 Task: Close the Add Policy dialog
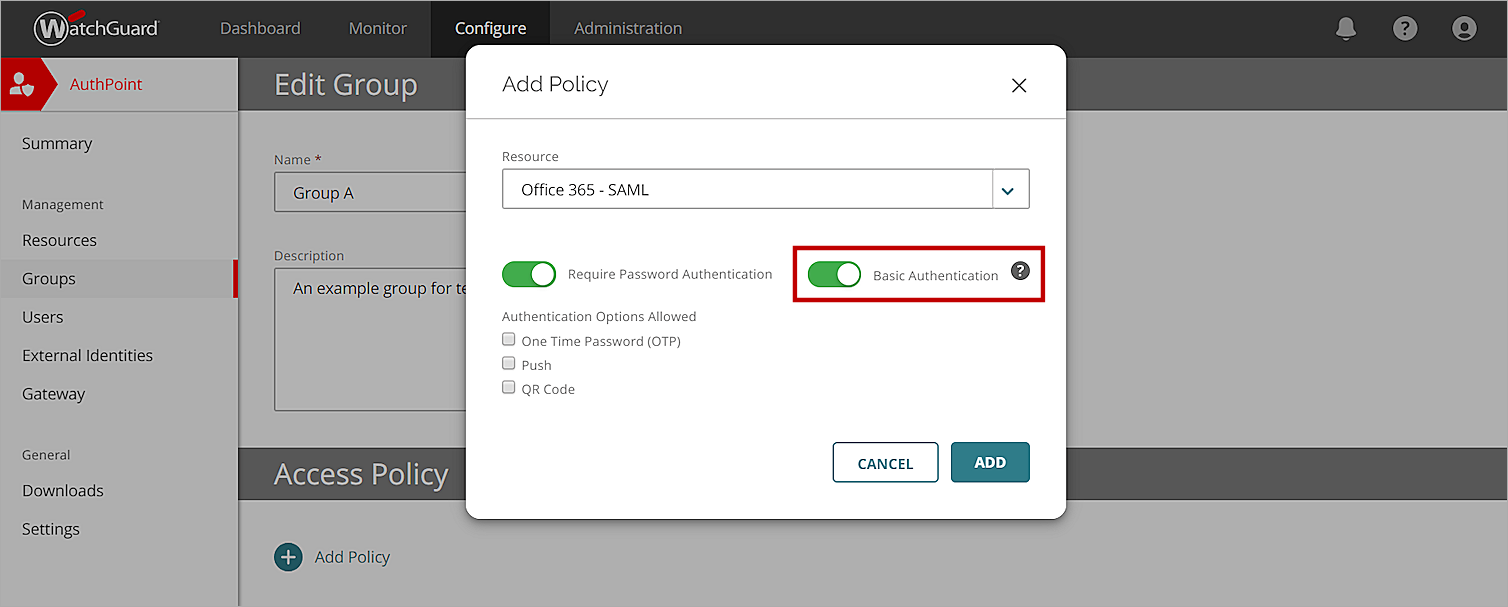[x=1019, y=86]
